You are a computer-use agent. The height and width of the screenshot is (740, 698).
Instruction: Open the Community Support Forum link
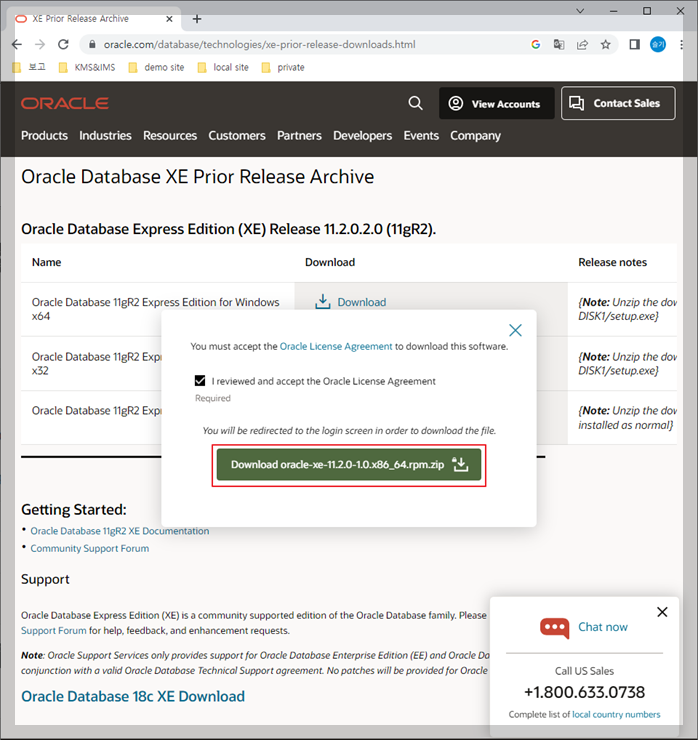coord(90,548)
